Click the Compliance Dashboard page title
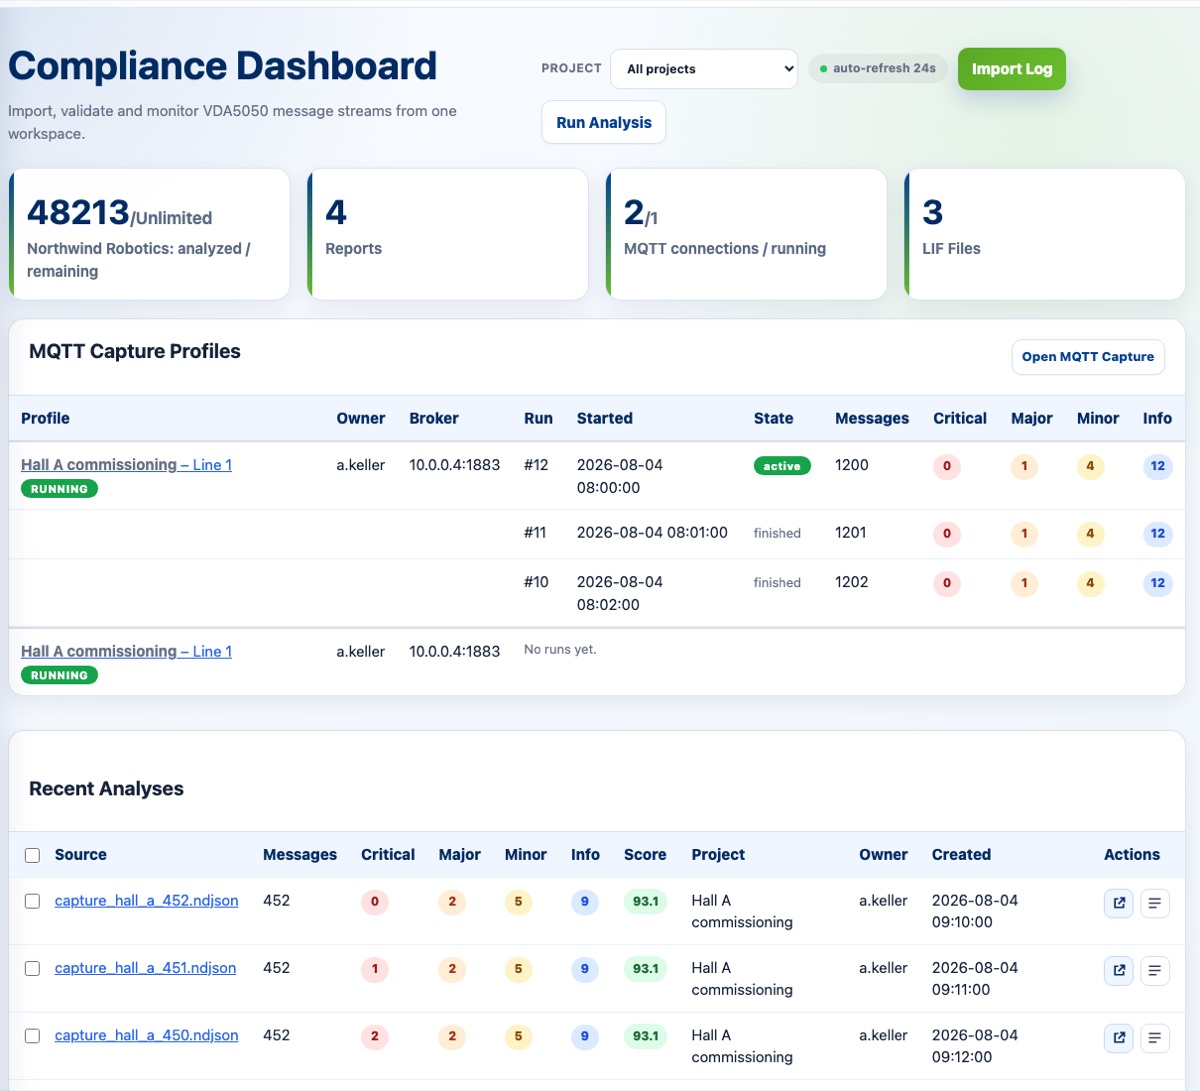 [x=223, y=66]
